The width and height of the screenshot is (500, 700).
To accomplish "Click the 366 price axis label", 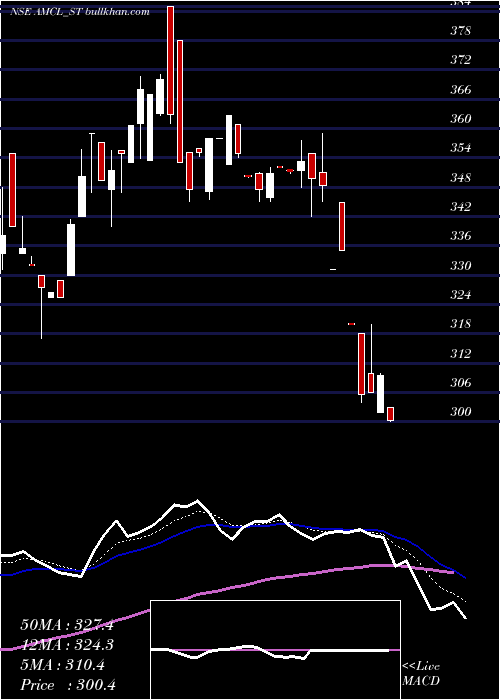I will pos(461,90).
